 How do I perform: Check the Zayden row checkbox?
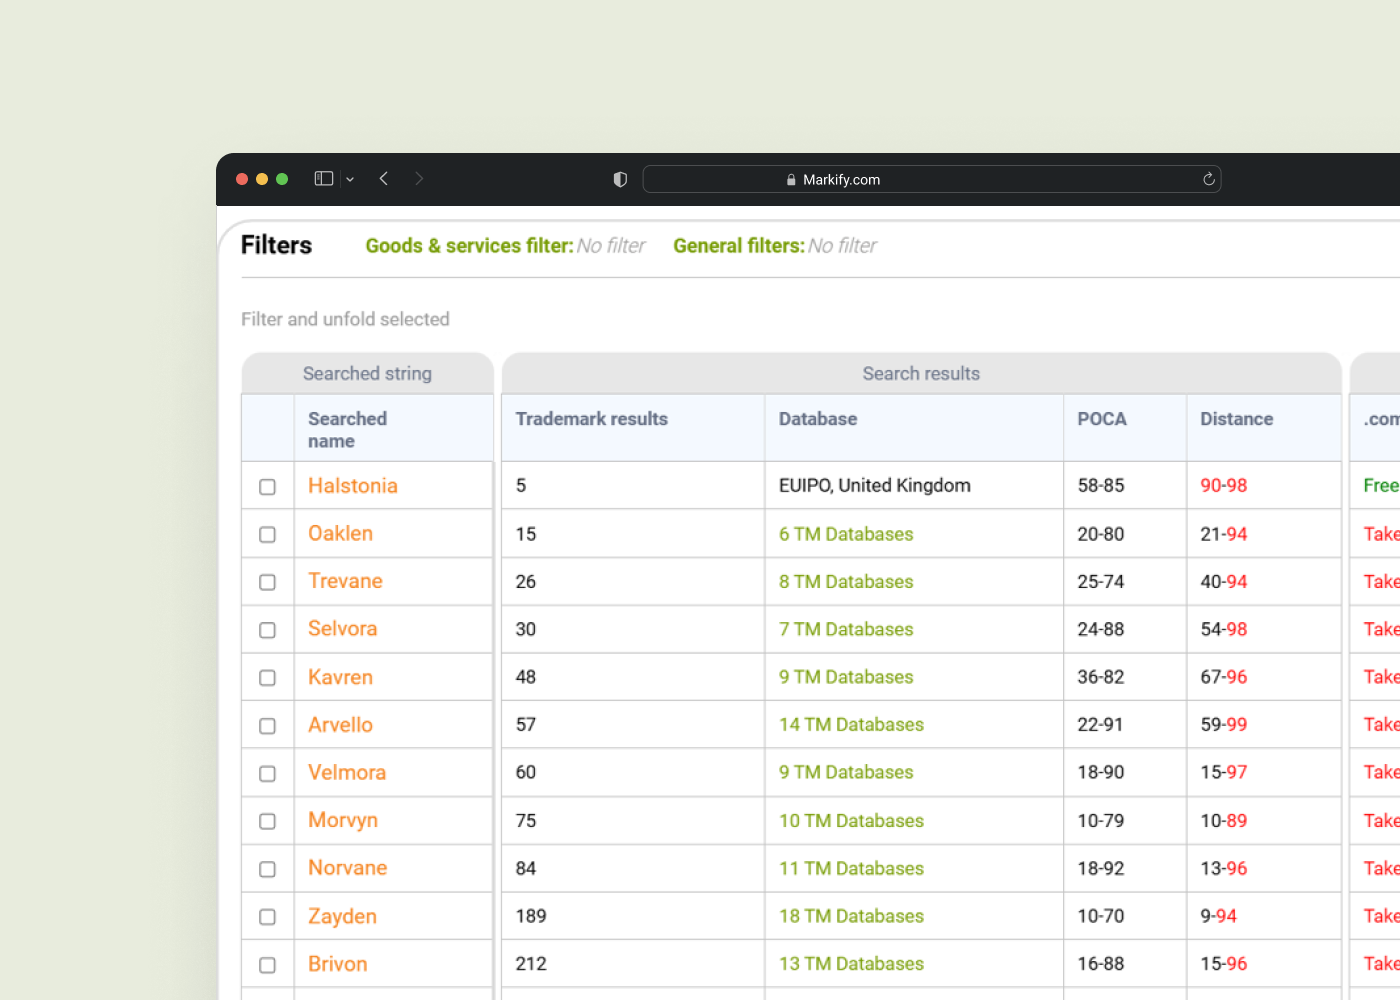[x=267, y=917]
